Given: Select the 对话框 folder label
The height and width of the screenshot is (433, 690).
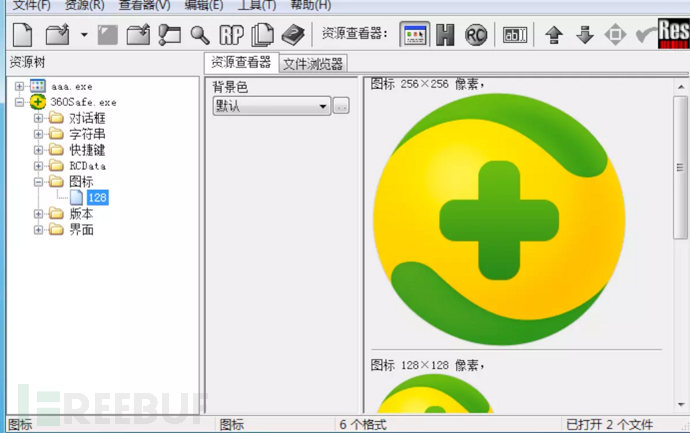Looking at the screenshot, I should 87,118.
